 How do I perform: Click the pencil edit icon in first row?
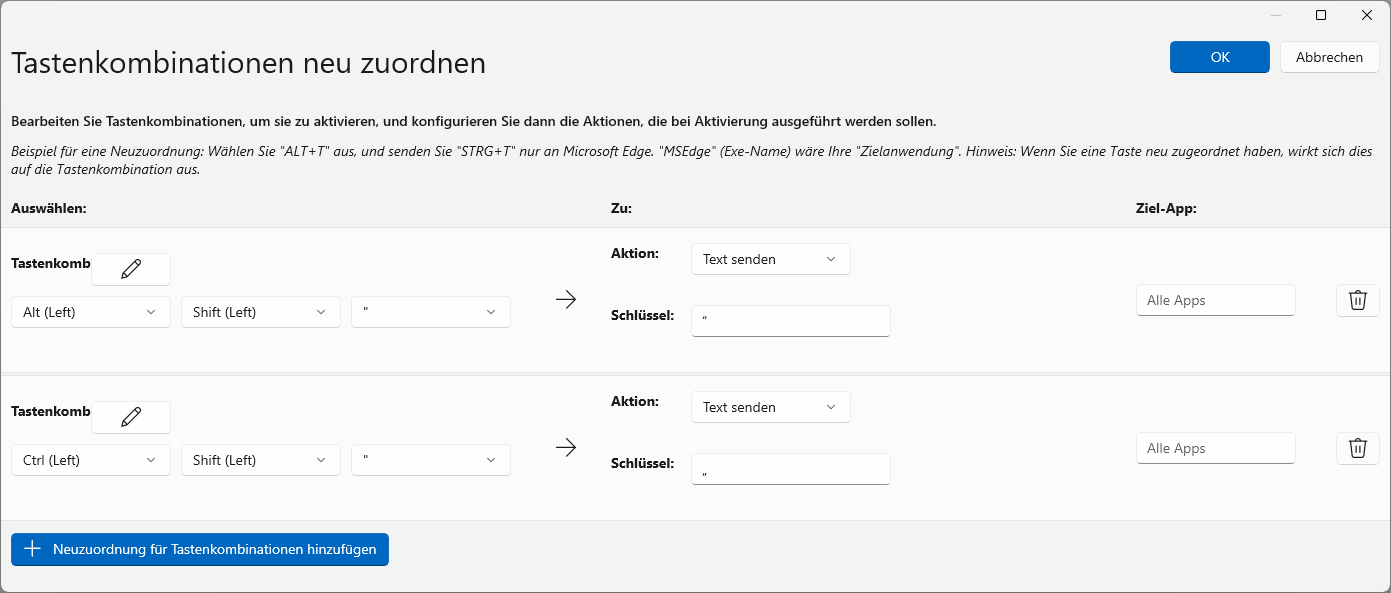pyautogui.click(x=131, y=269)
